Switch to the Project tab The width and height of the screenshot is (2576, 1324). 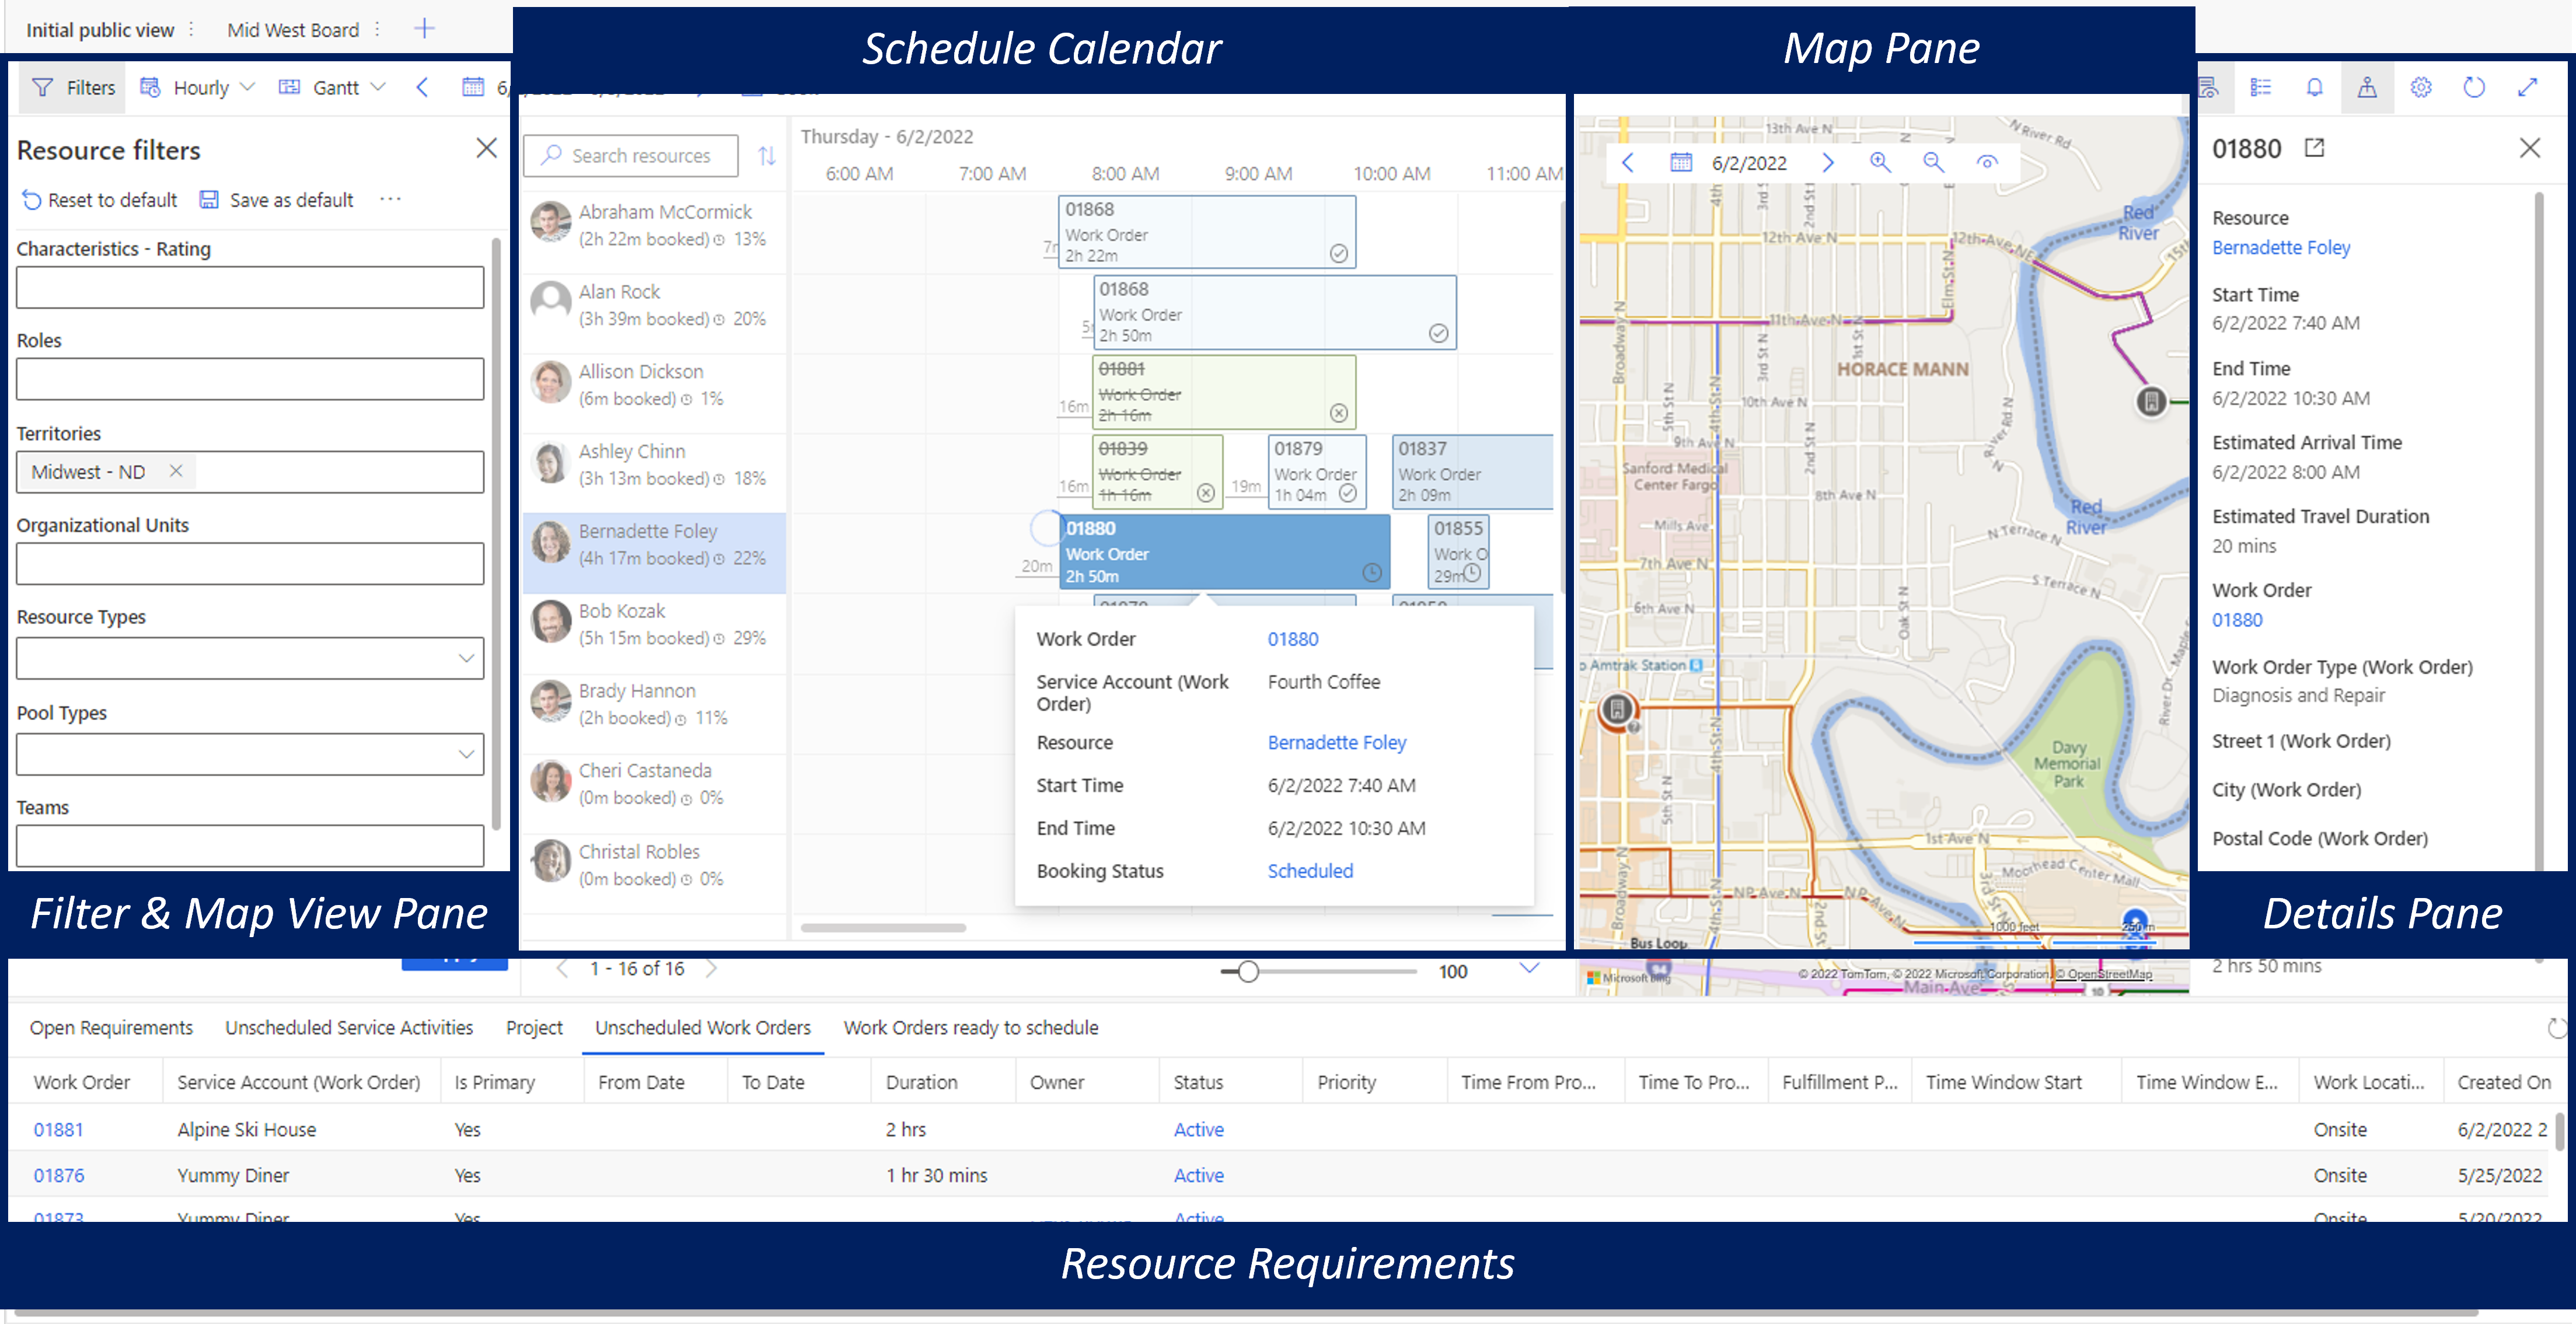[x=534, y=1028]
